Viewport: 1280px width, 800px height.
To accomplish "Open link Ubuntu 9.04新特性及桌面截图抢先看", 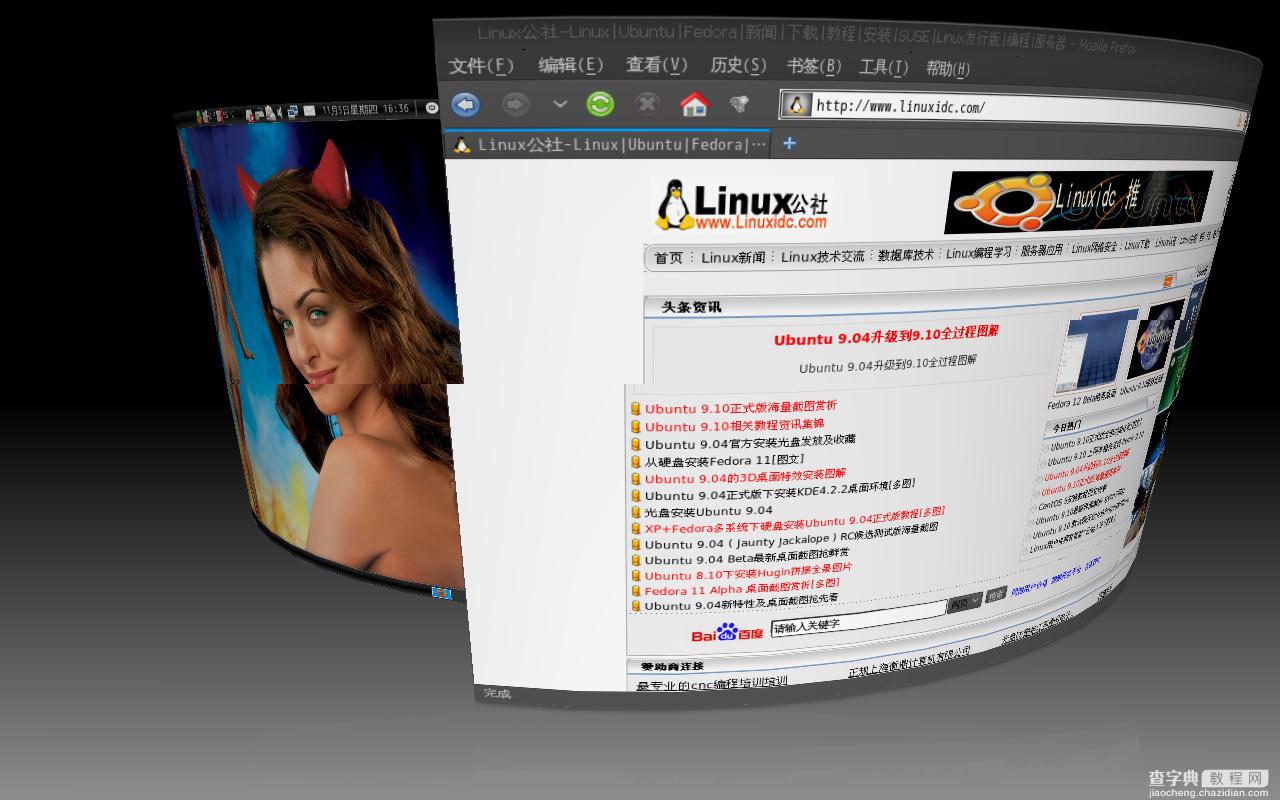I will coord(742,603).
